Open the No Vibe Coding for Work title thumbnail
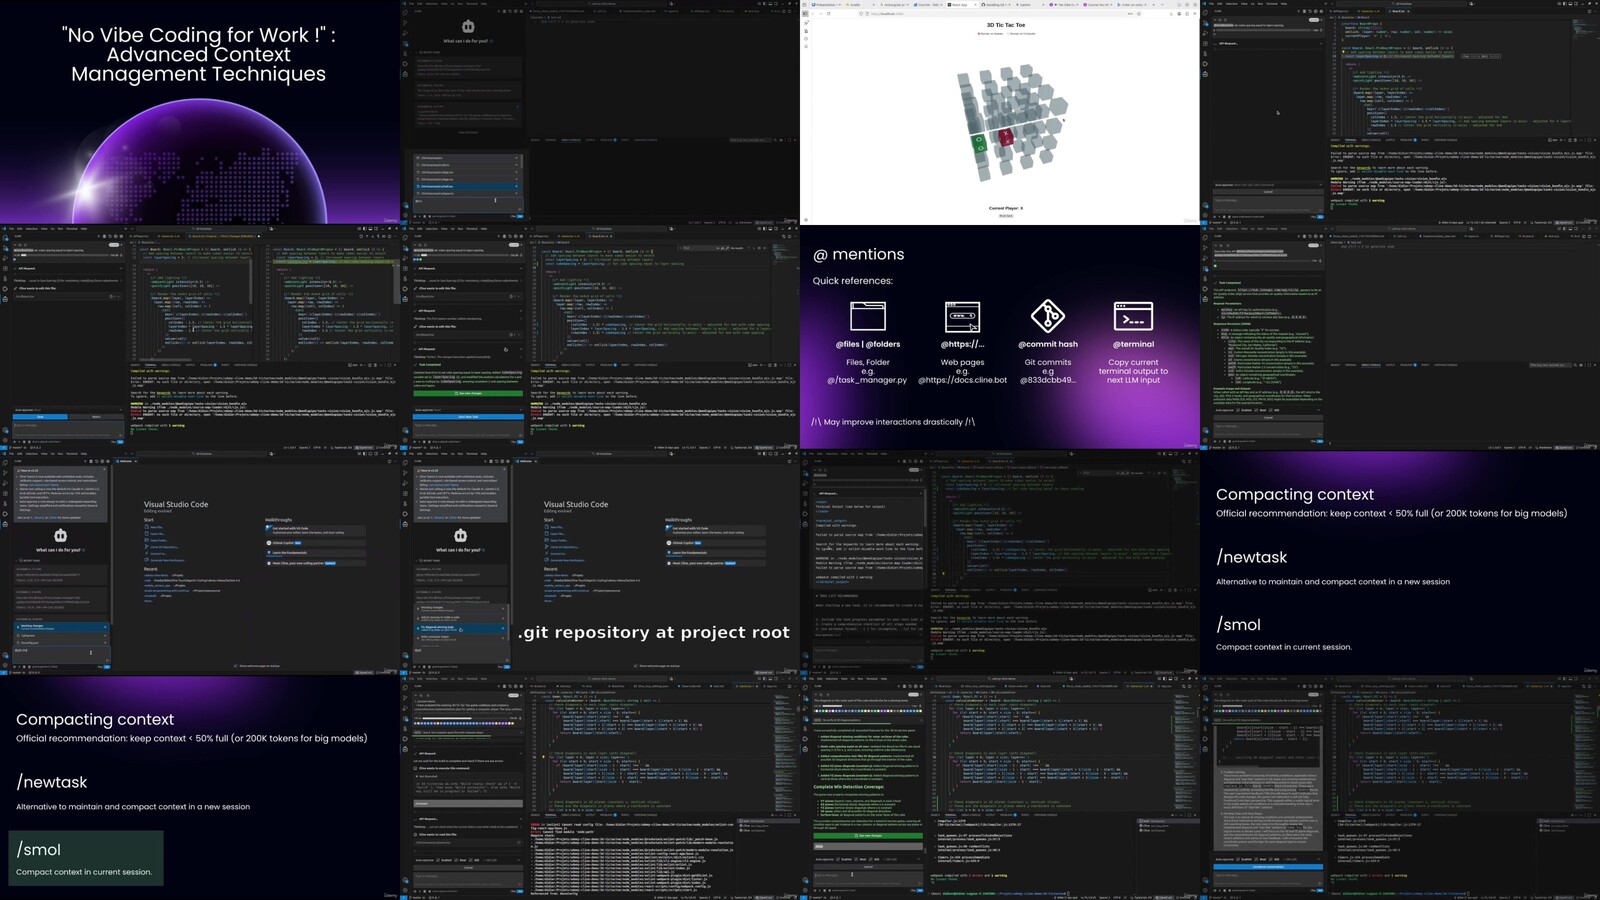 tap(199, 112)
